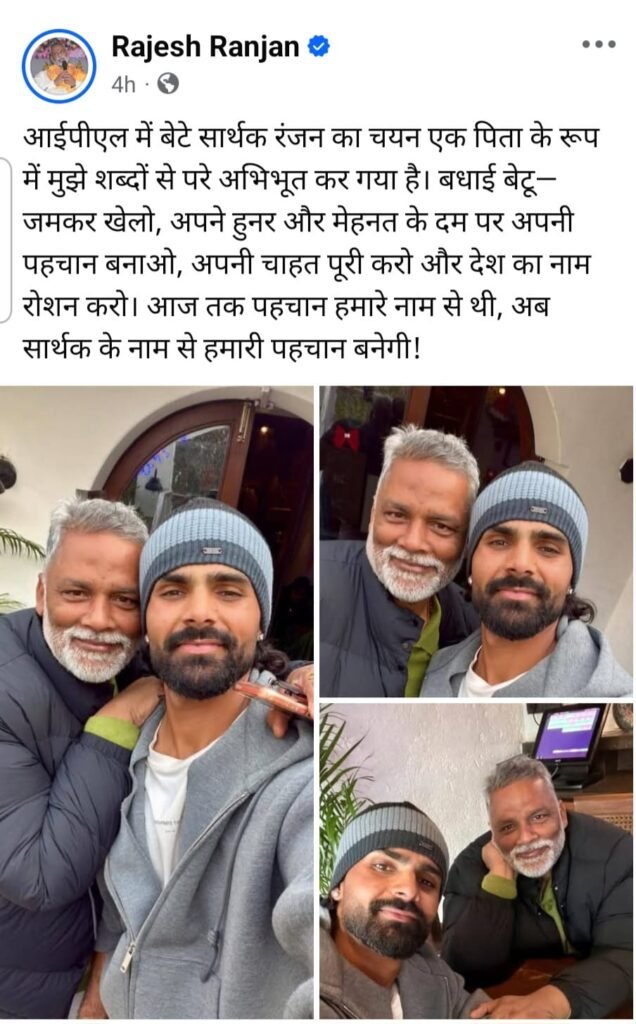Click the green sleeve cuff in large photo

(x=111, y=731)
